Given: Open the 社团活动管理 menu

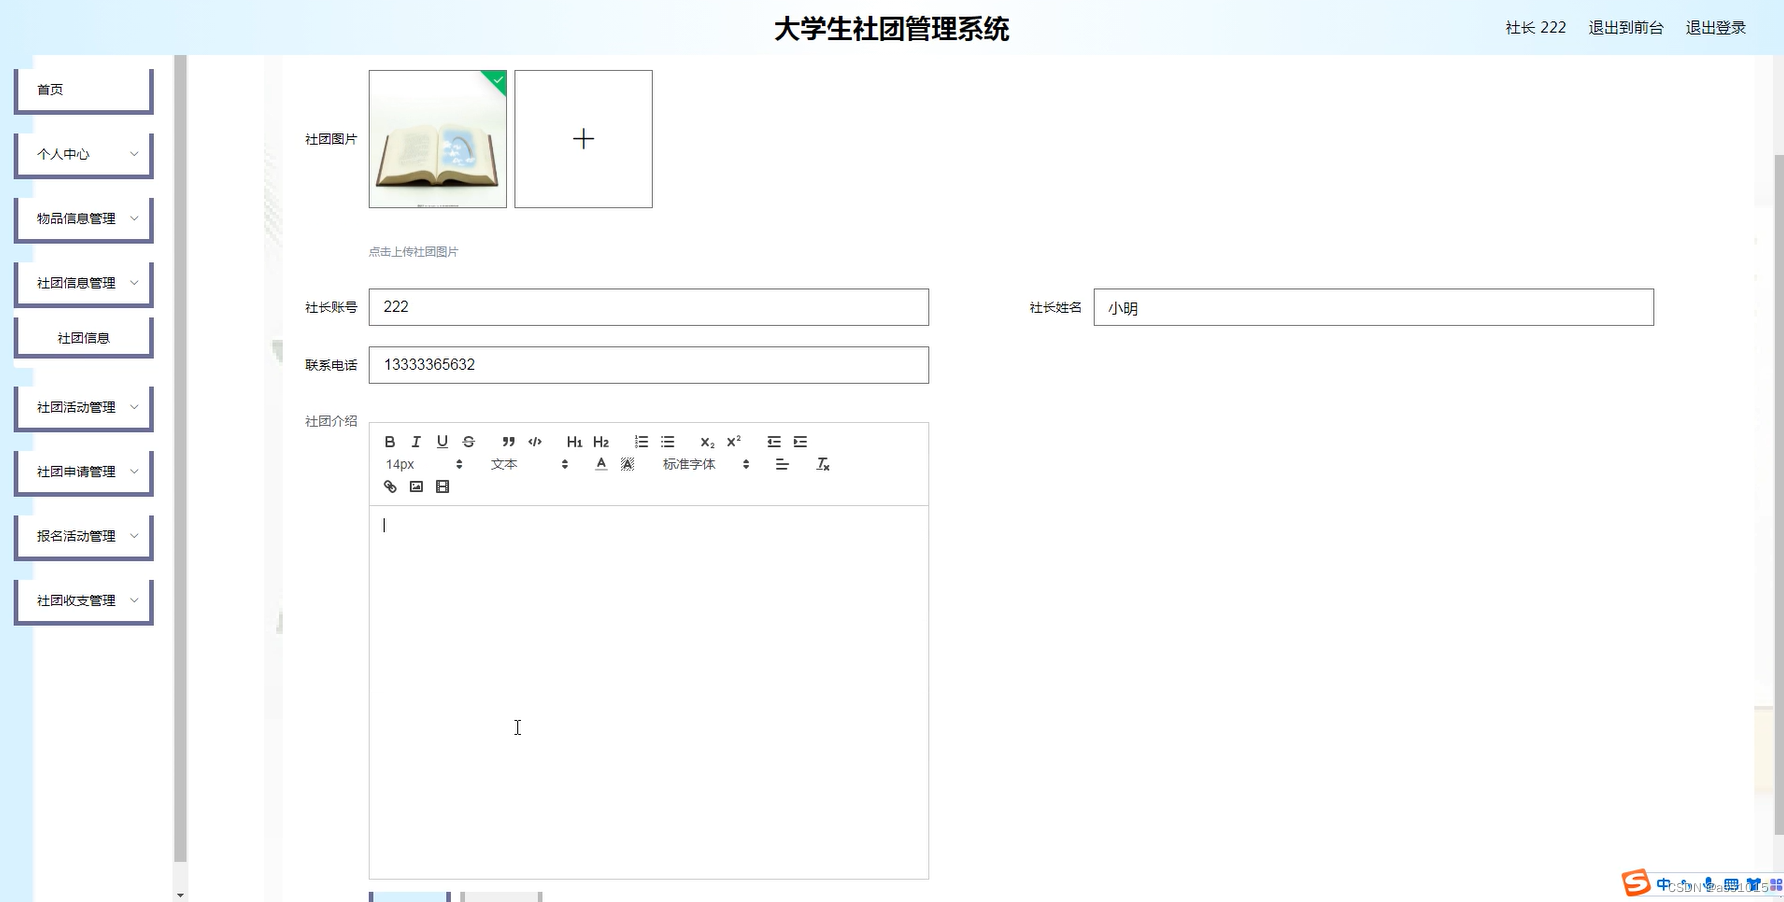Looking at the screenshot, I should (83, 407).
